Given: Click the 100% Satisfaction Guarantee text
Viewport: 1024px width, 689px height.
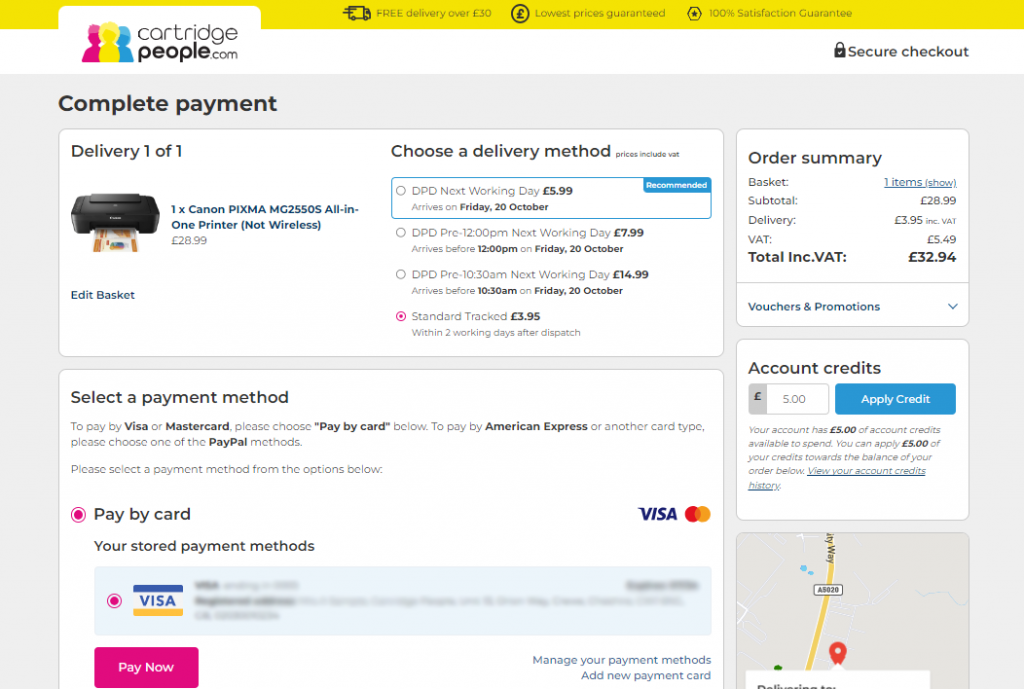Looking at the screenshot, I should click(780, 13).
